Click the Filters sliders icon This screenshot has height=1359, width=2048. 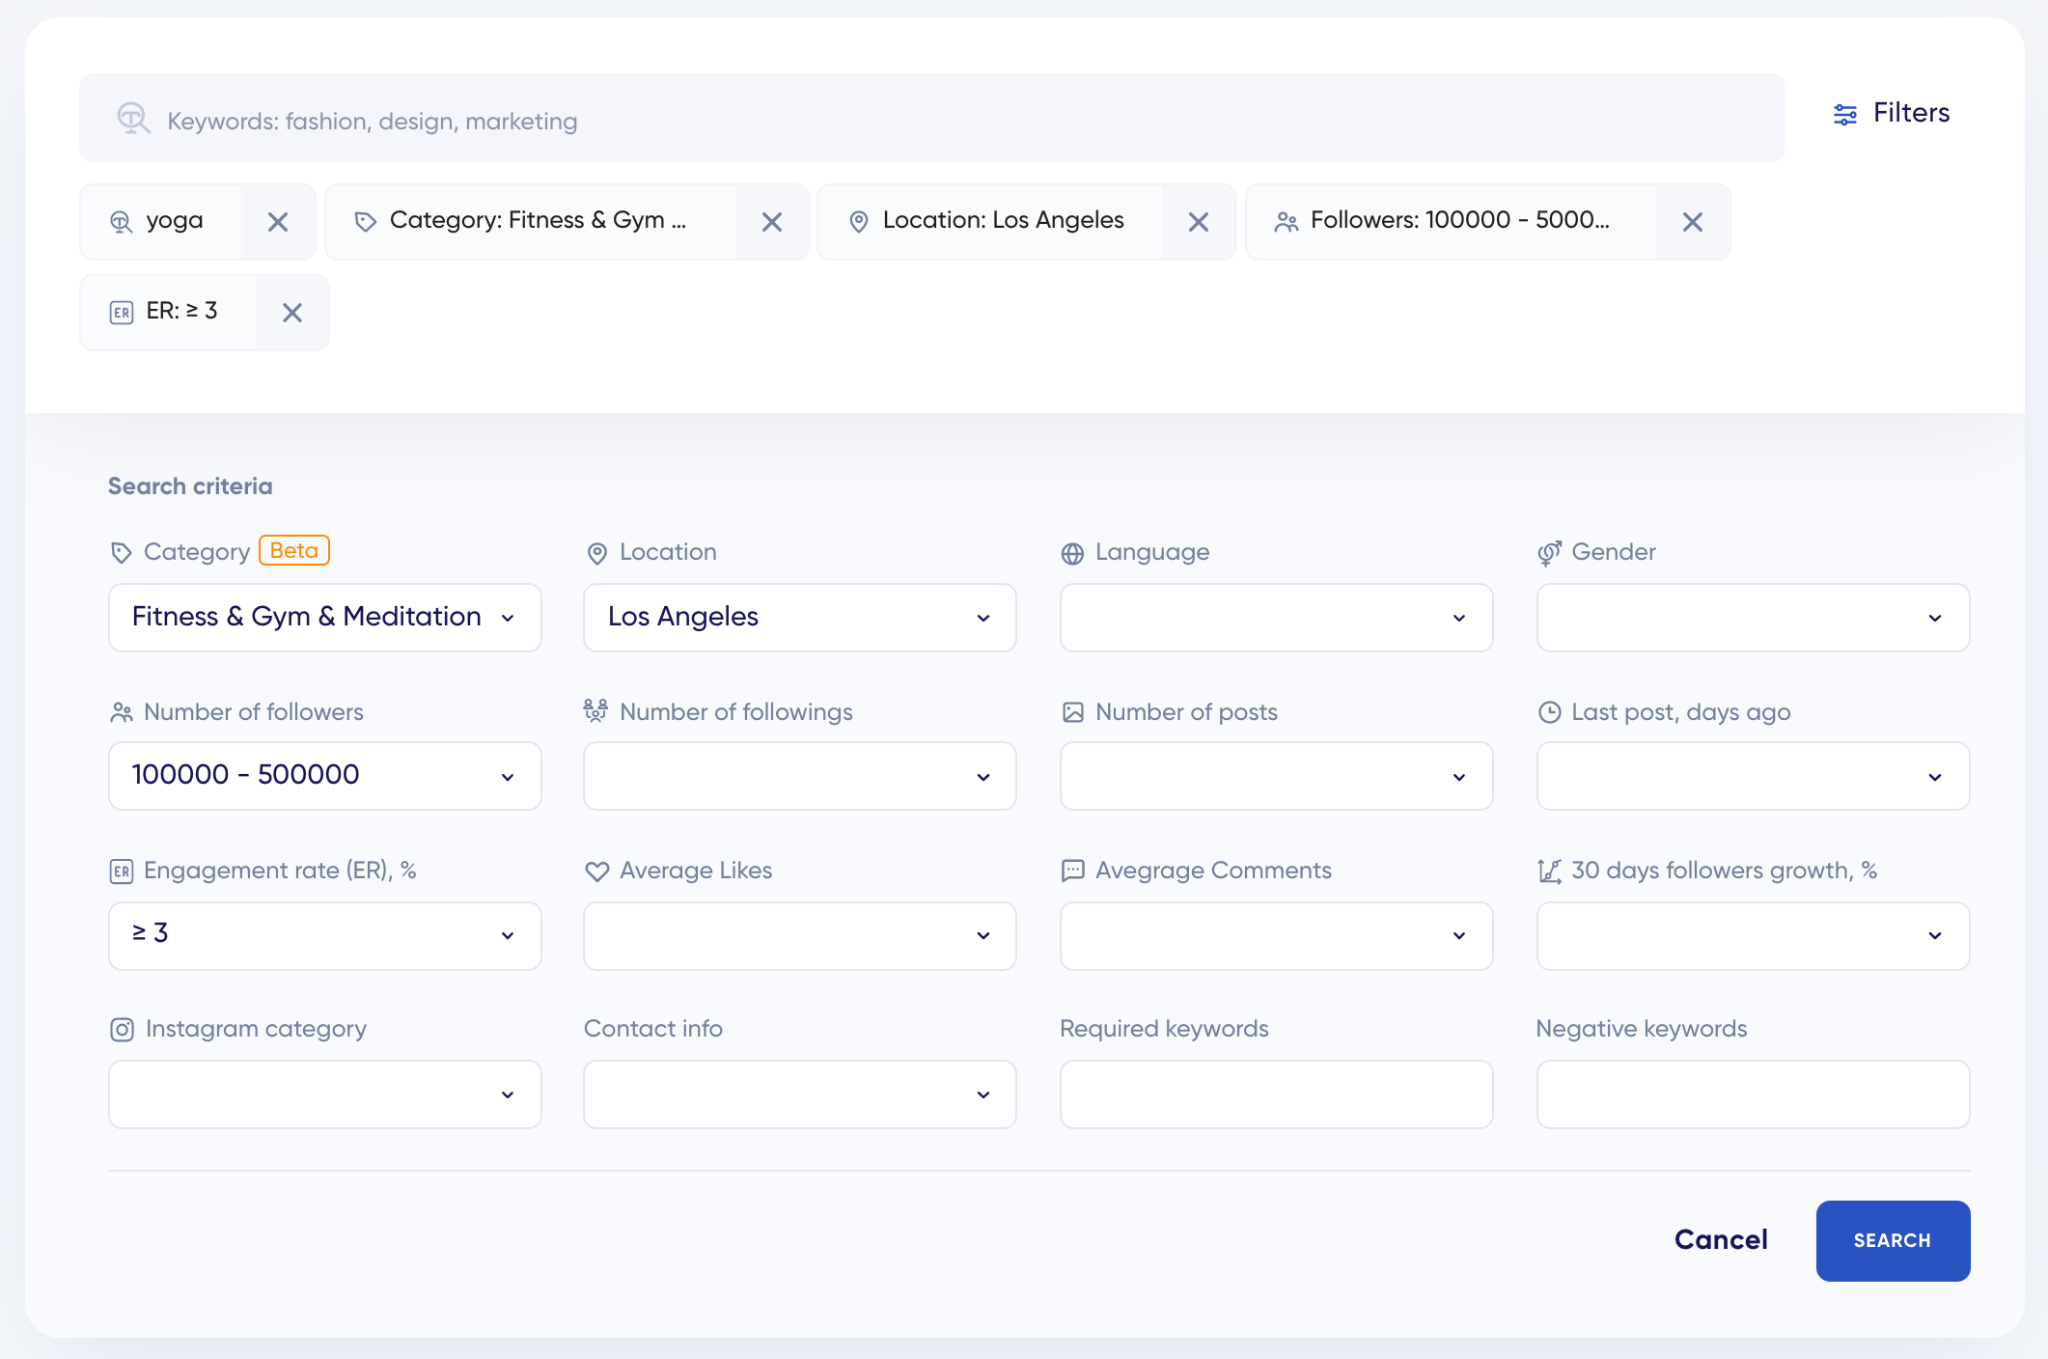click(x=1845, y=114)
